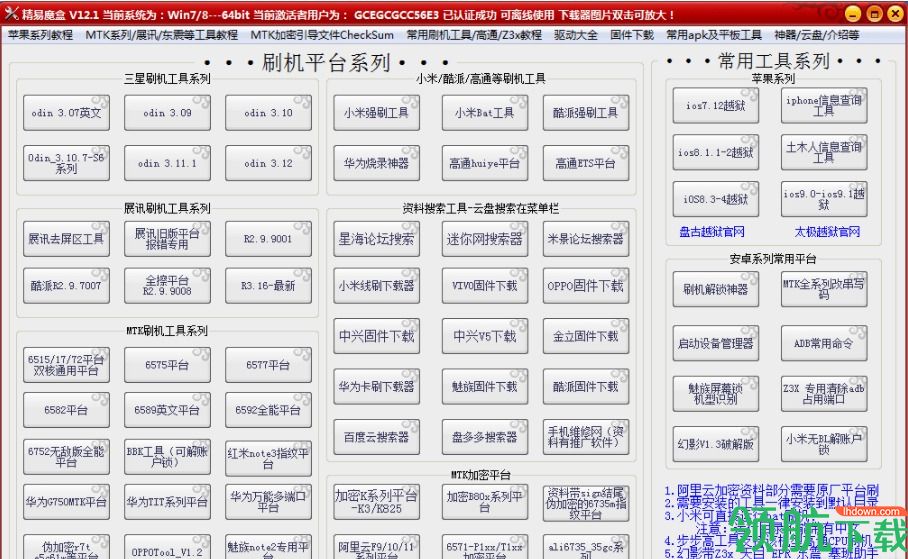Open 神器/云盘/介绍等 menu

click(x=817, y=35)
